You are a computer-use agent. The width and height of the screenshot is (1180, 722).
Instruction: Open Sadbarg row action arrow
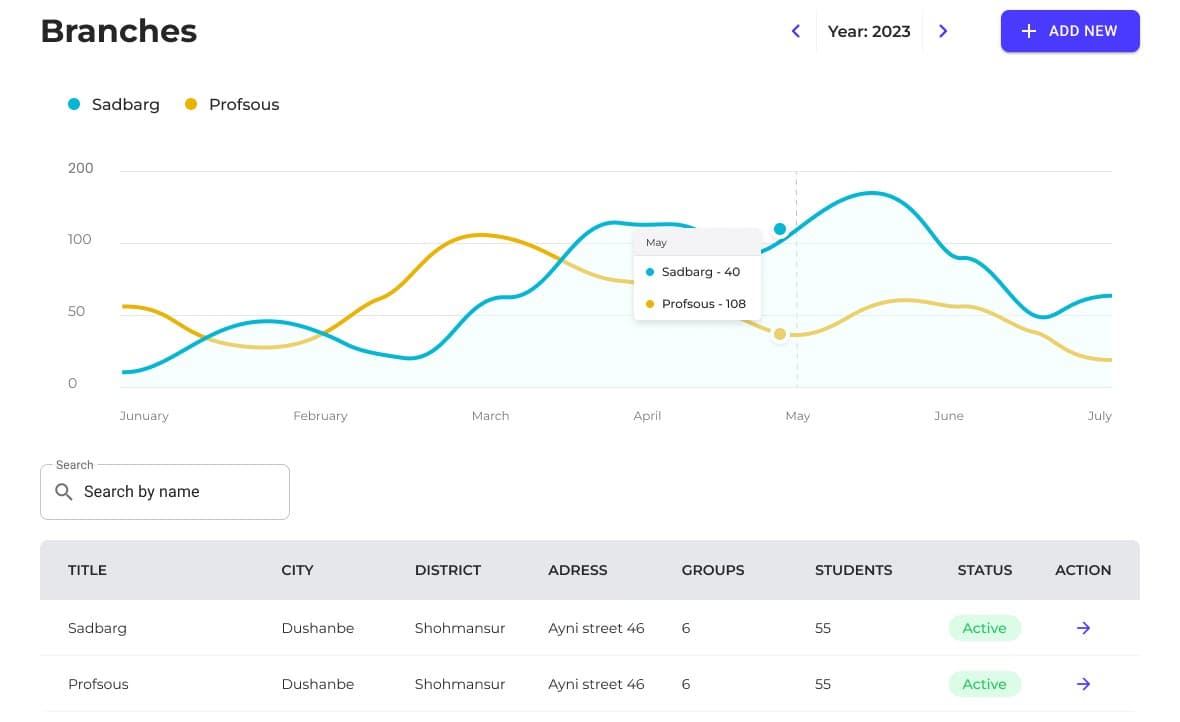pos(1083,628)
